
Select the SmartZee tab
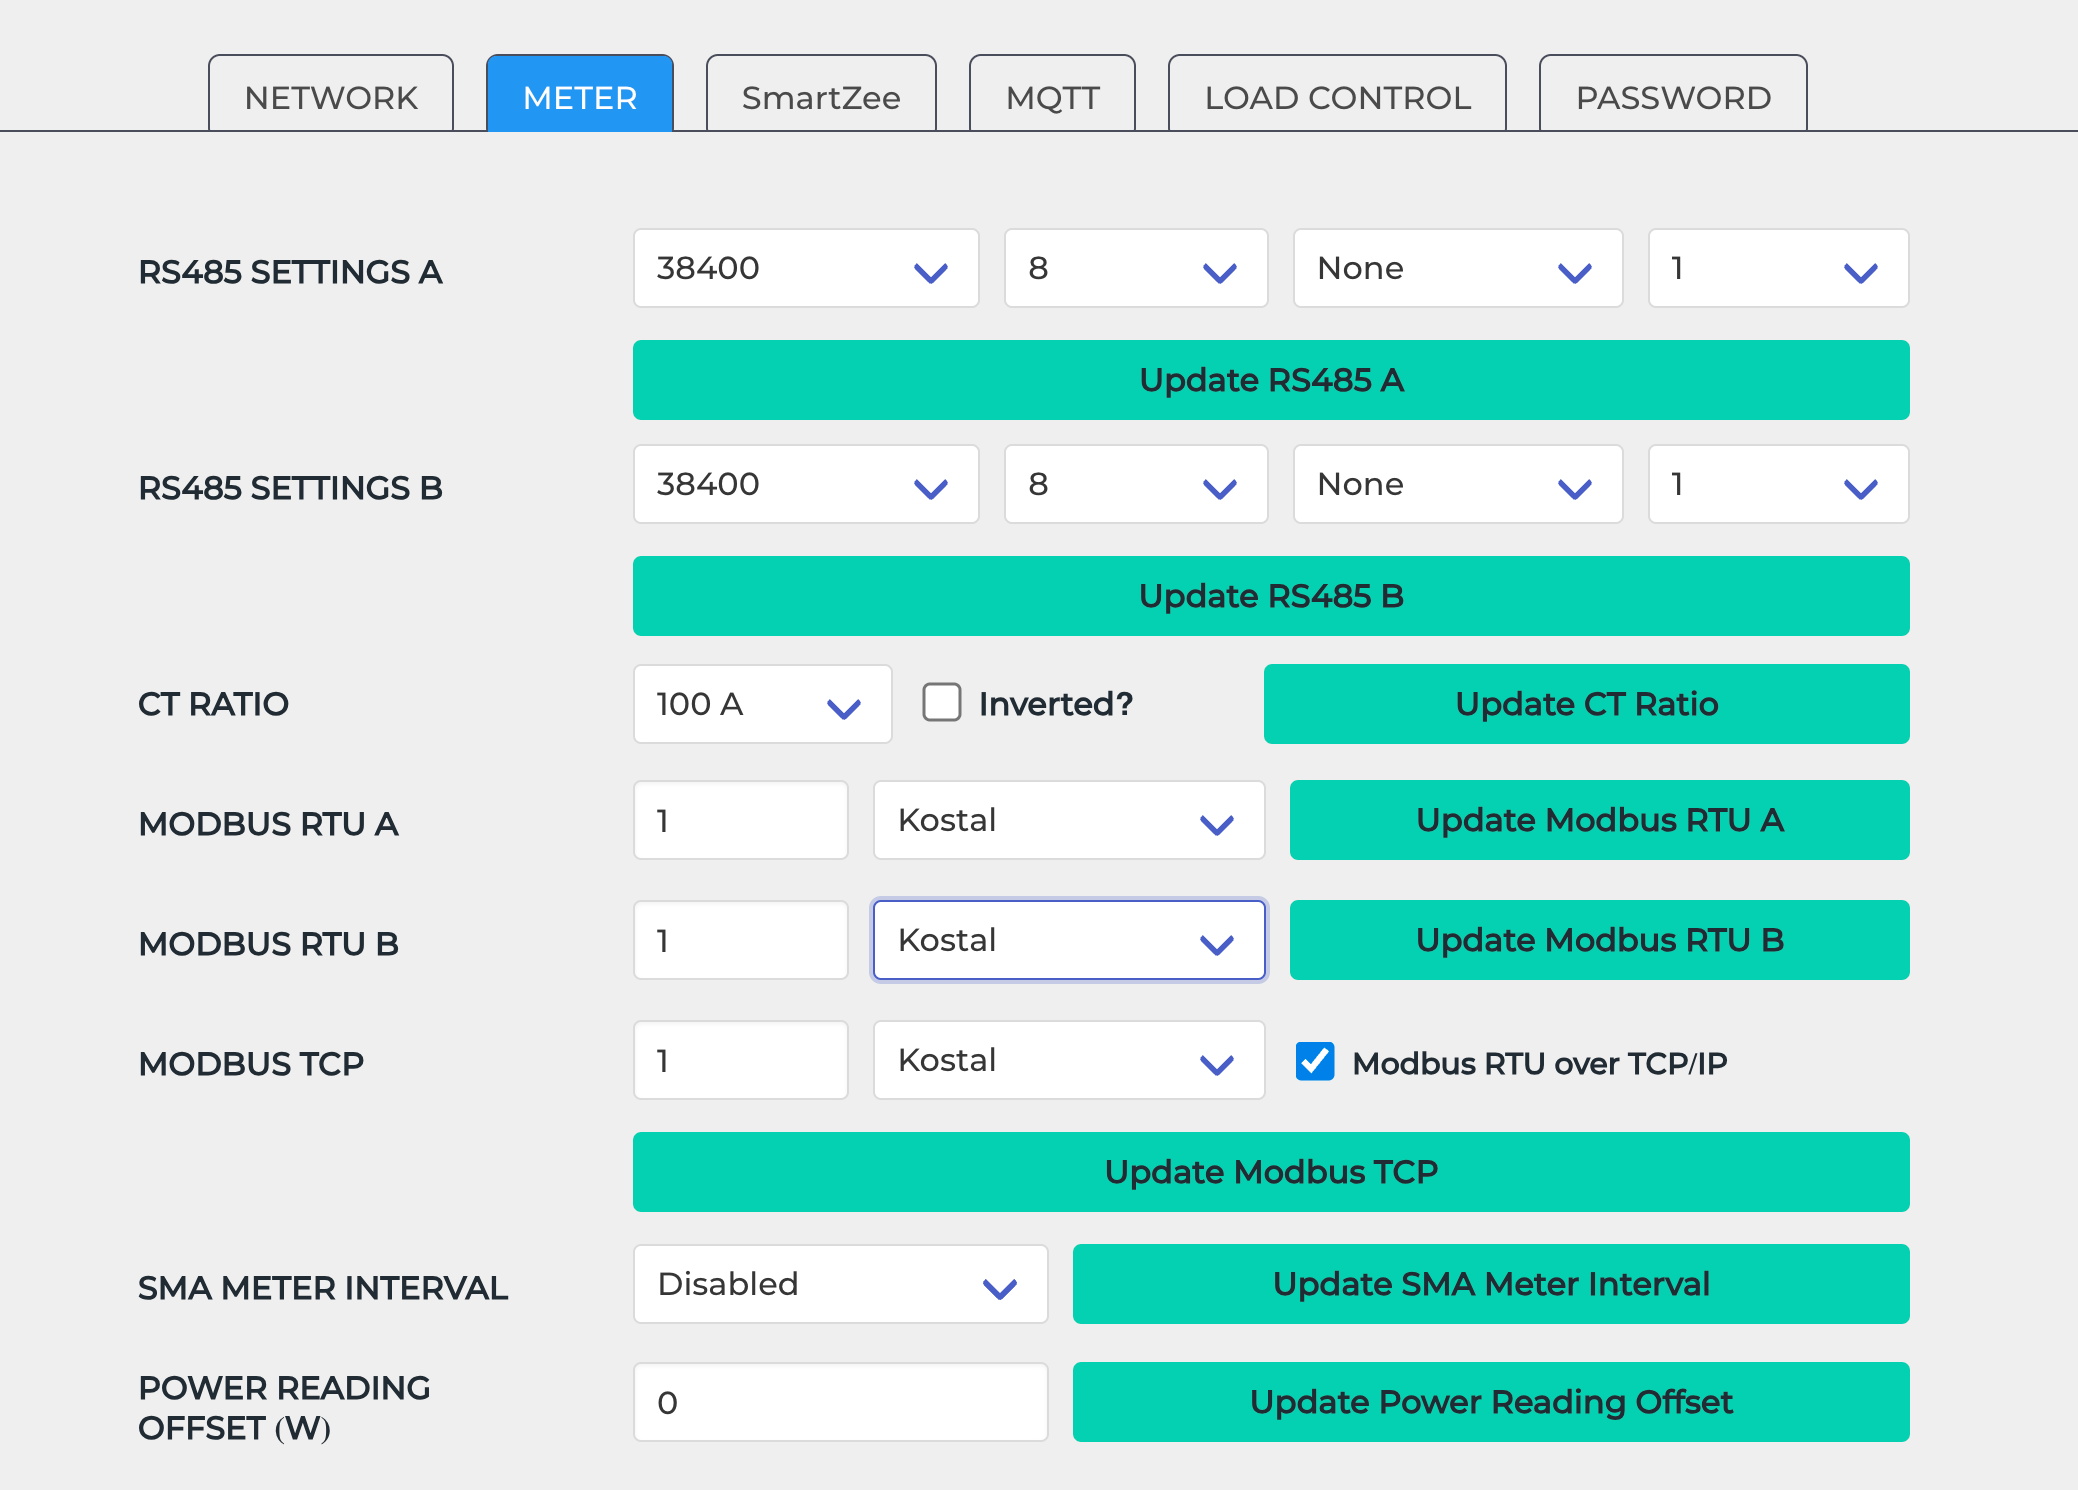click(821, 97)
